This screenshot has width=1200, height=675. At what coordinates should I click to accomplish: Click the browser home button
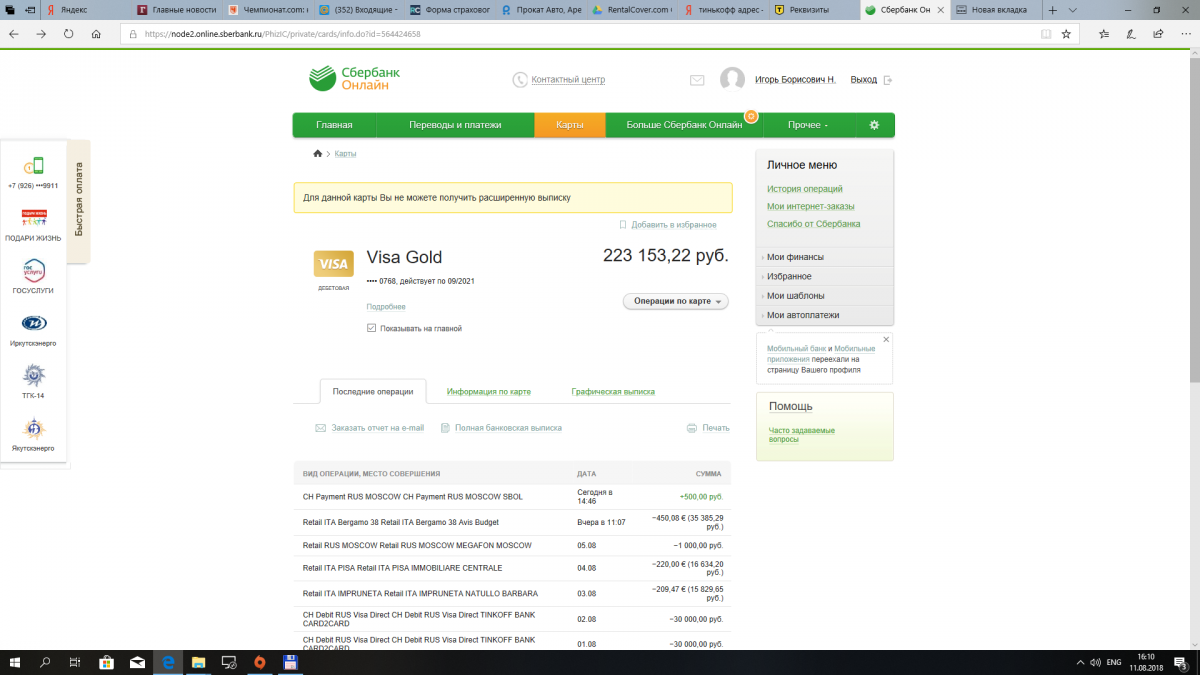[x=96, y=33]
